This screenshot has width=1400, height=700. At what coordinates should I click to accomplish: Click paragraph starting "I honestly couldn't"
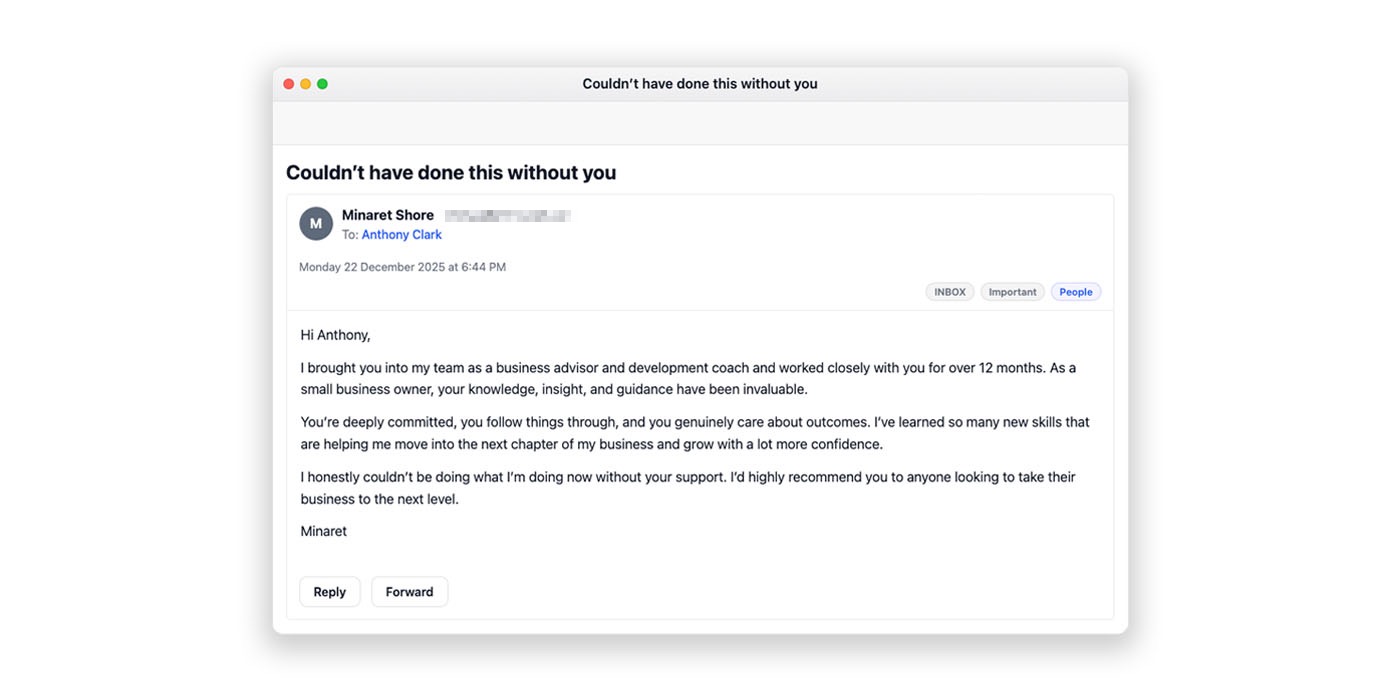688,488
